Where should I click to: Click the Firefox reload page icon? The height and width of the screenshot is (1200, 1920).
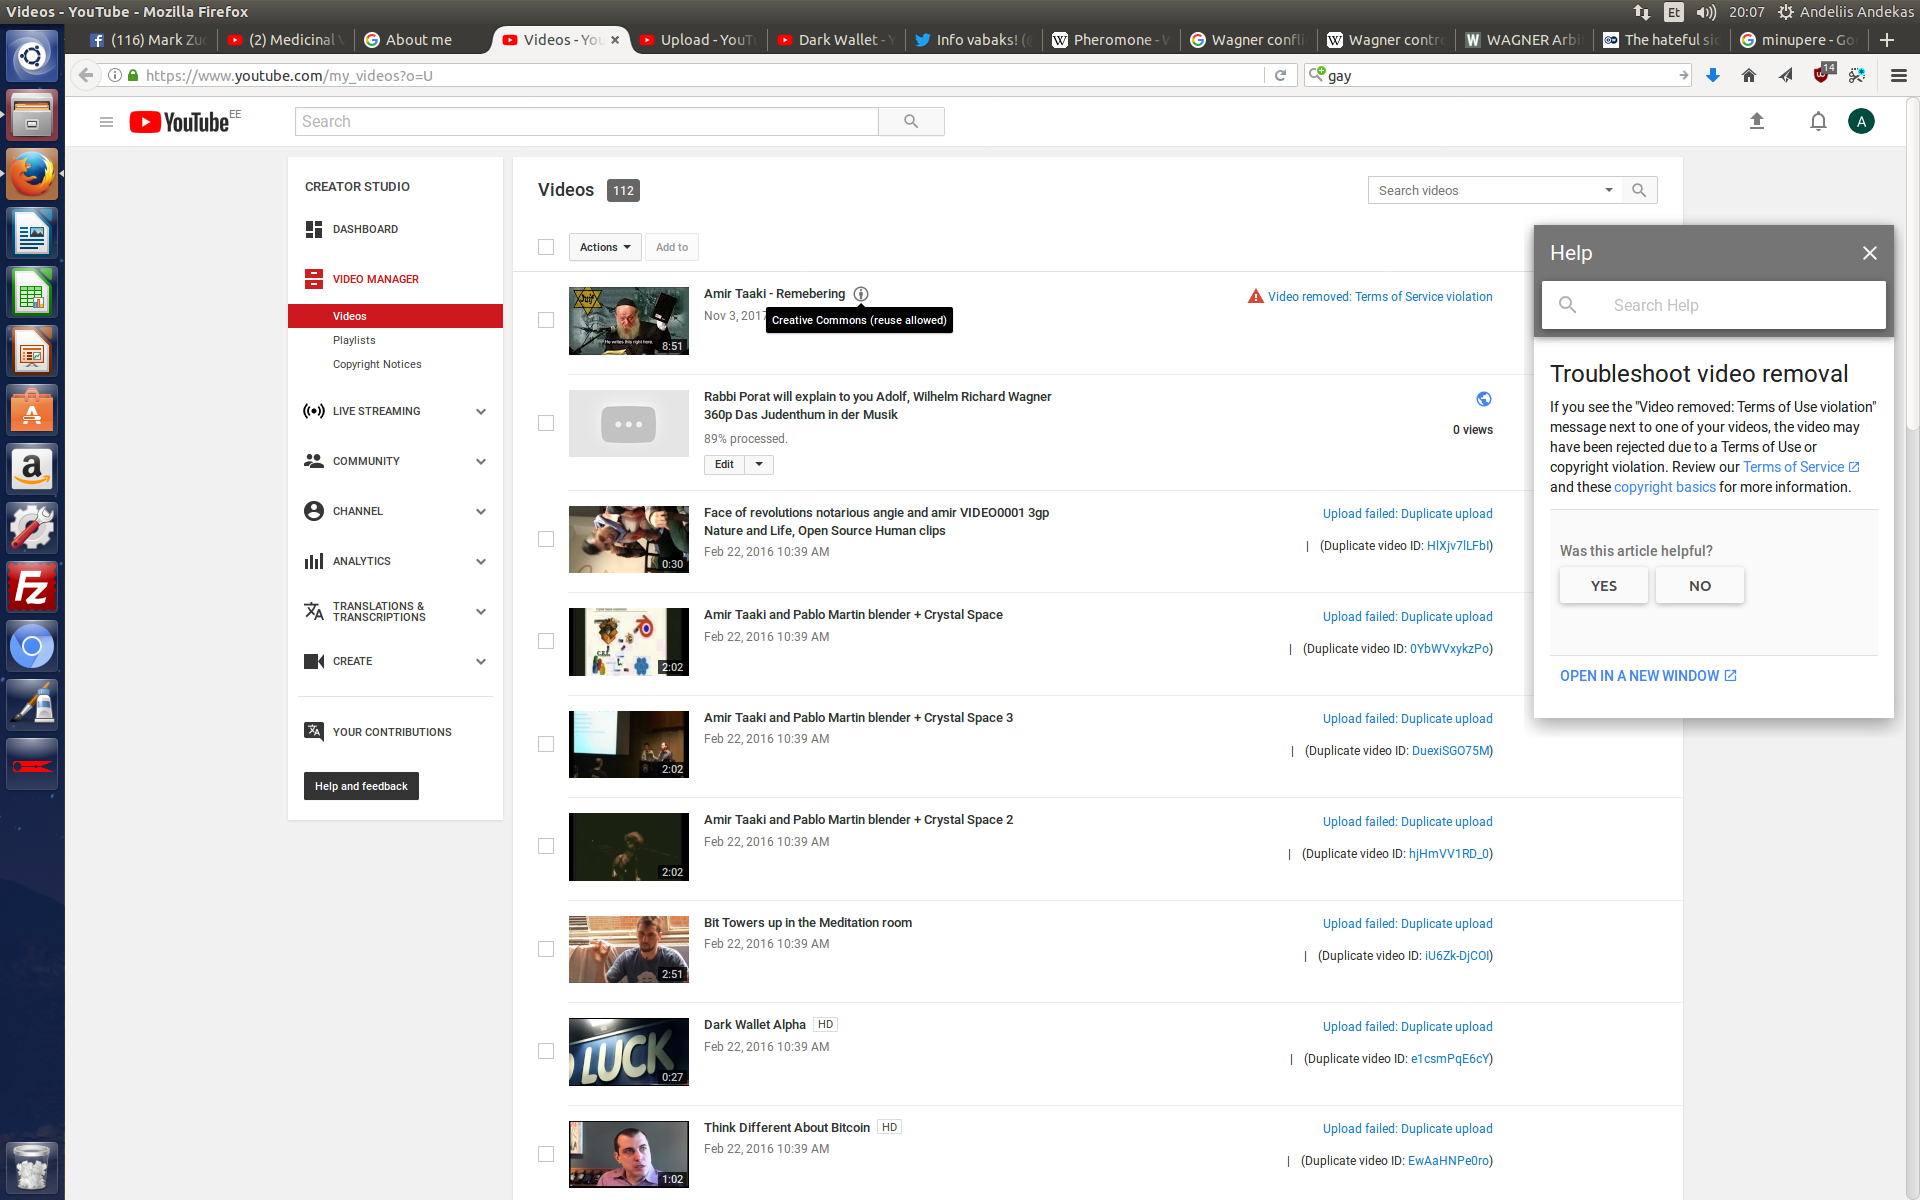1280,75
